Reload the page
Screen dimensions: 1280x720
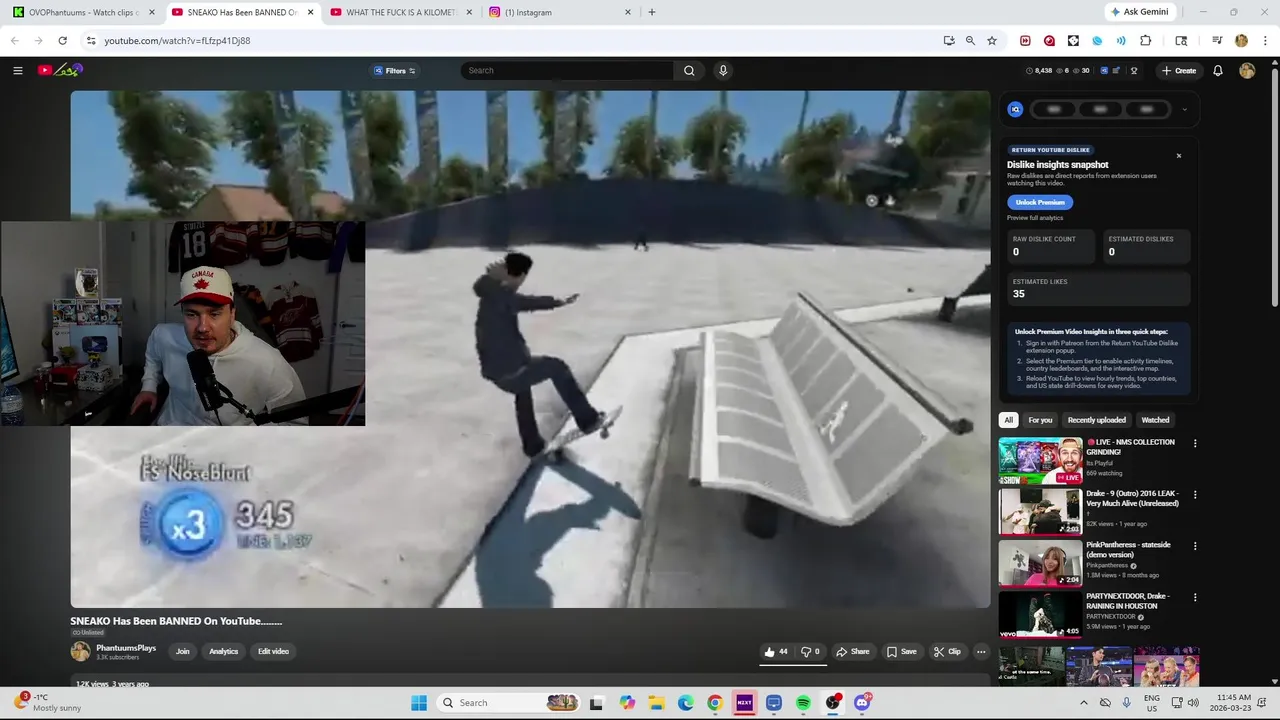pyautogui.click(x=62, y=41)
